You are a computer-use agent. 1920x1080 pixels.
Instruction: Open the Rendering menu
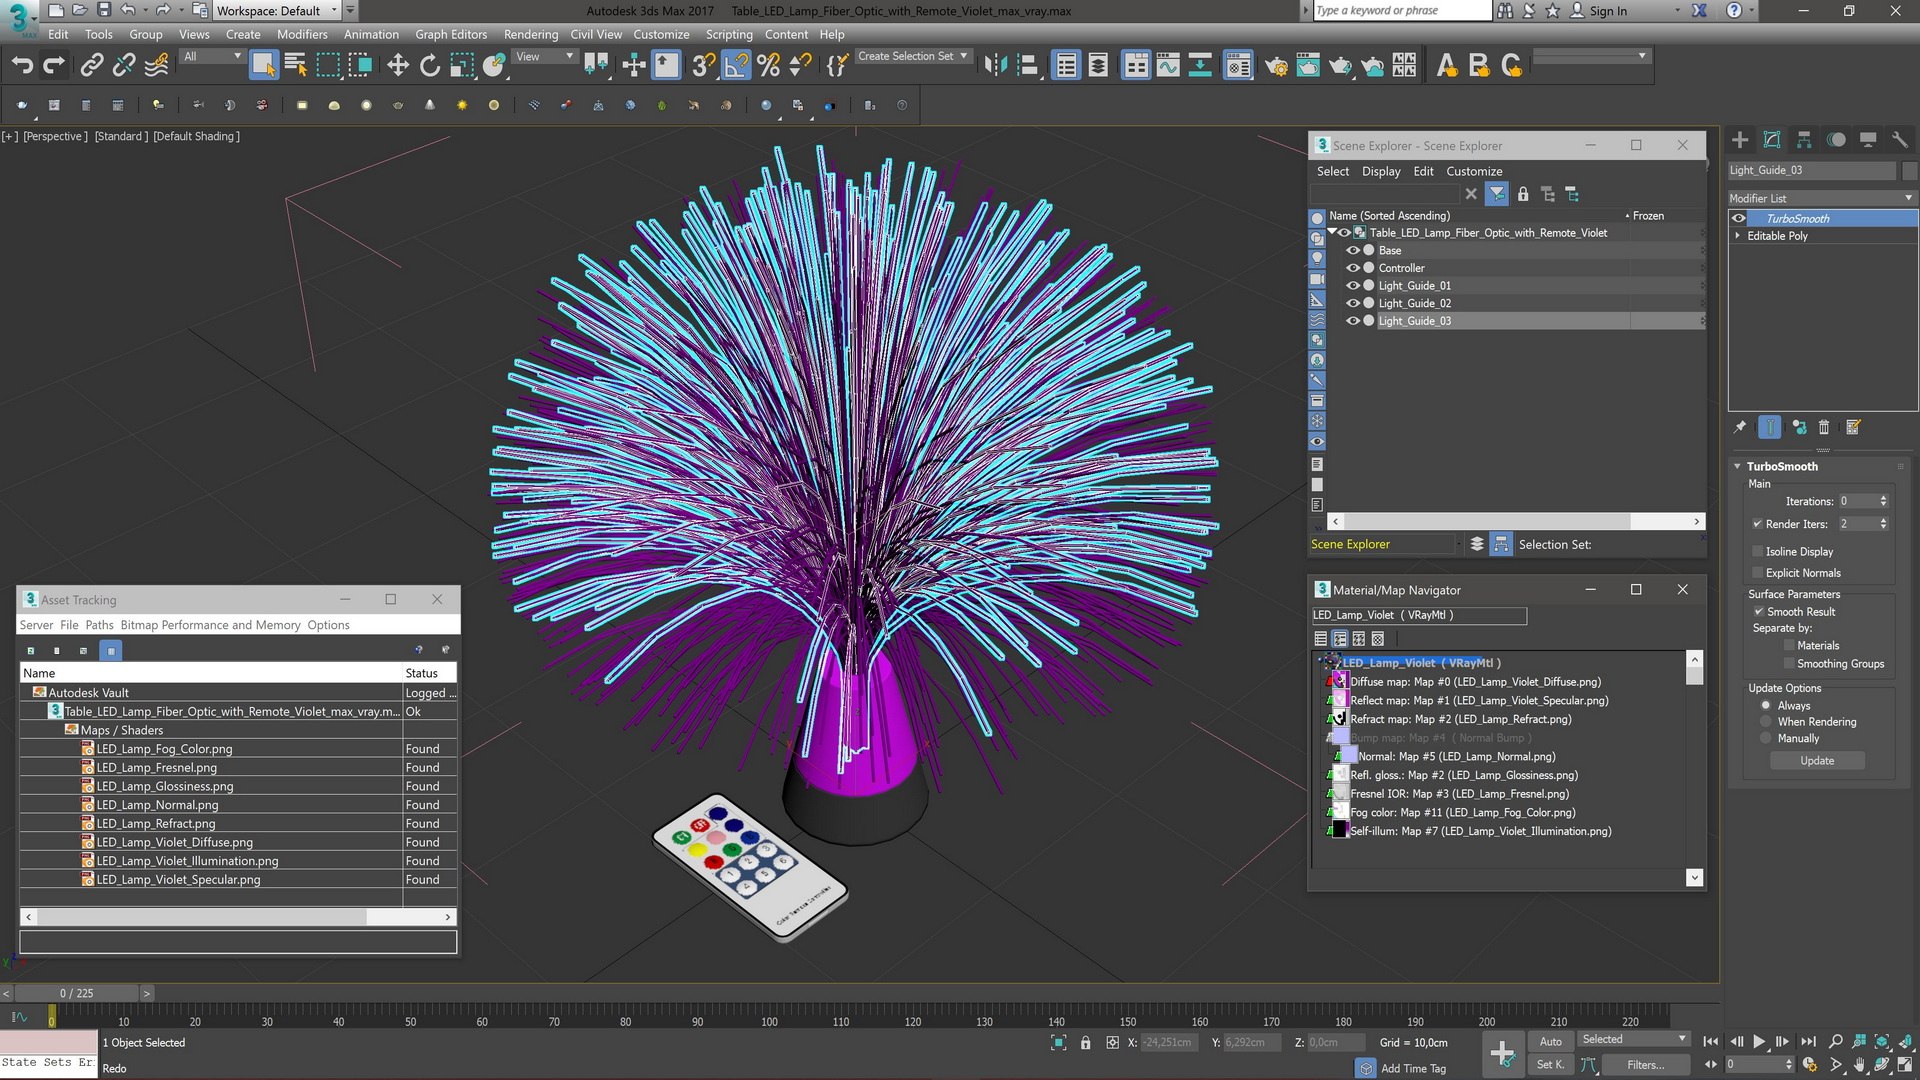coord(530,34)
